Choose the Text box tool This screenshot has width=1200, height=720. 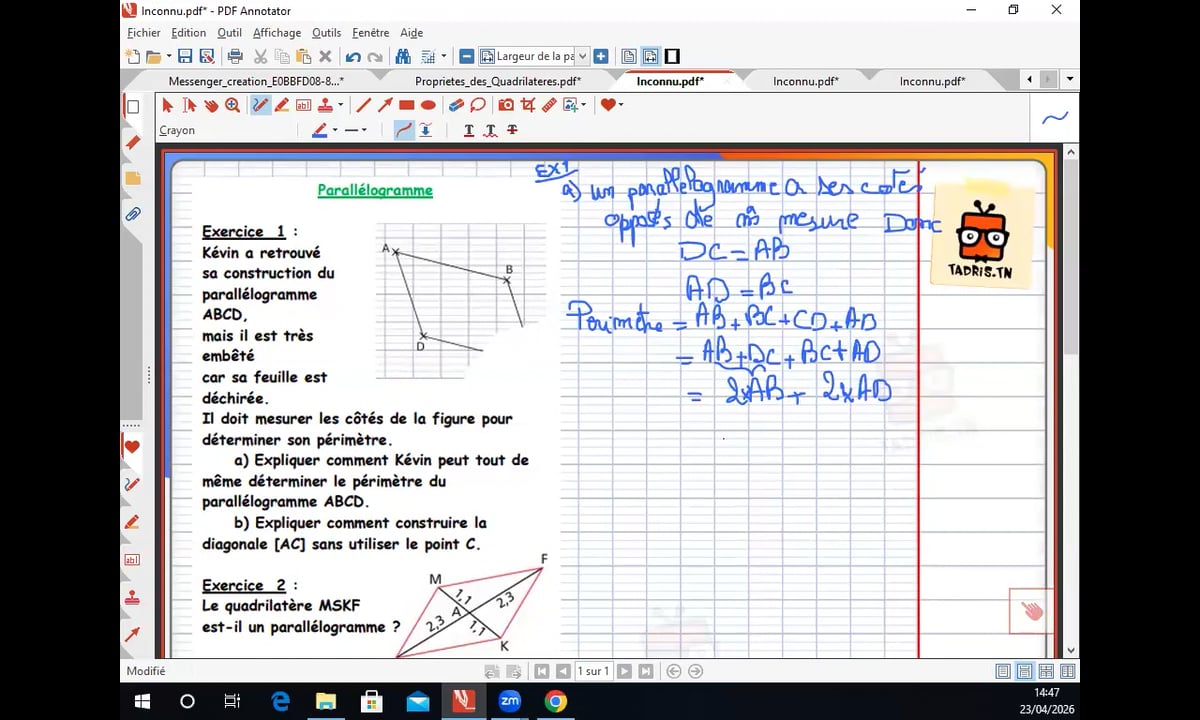303,105
